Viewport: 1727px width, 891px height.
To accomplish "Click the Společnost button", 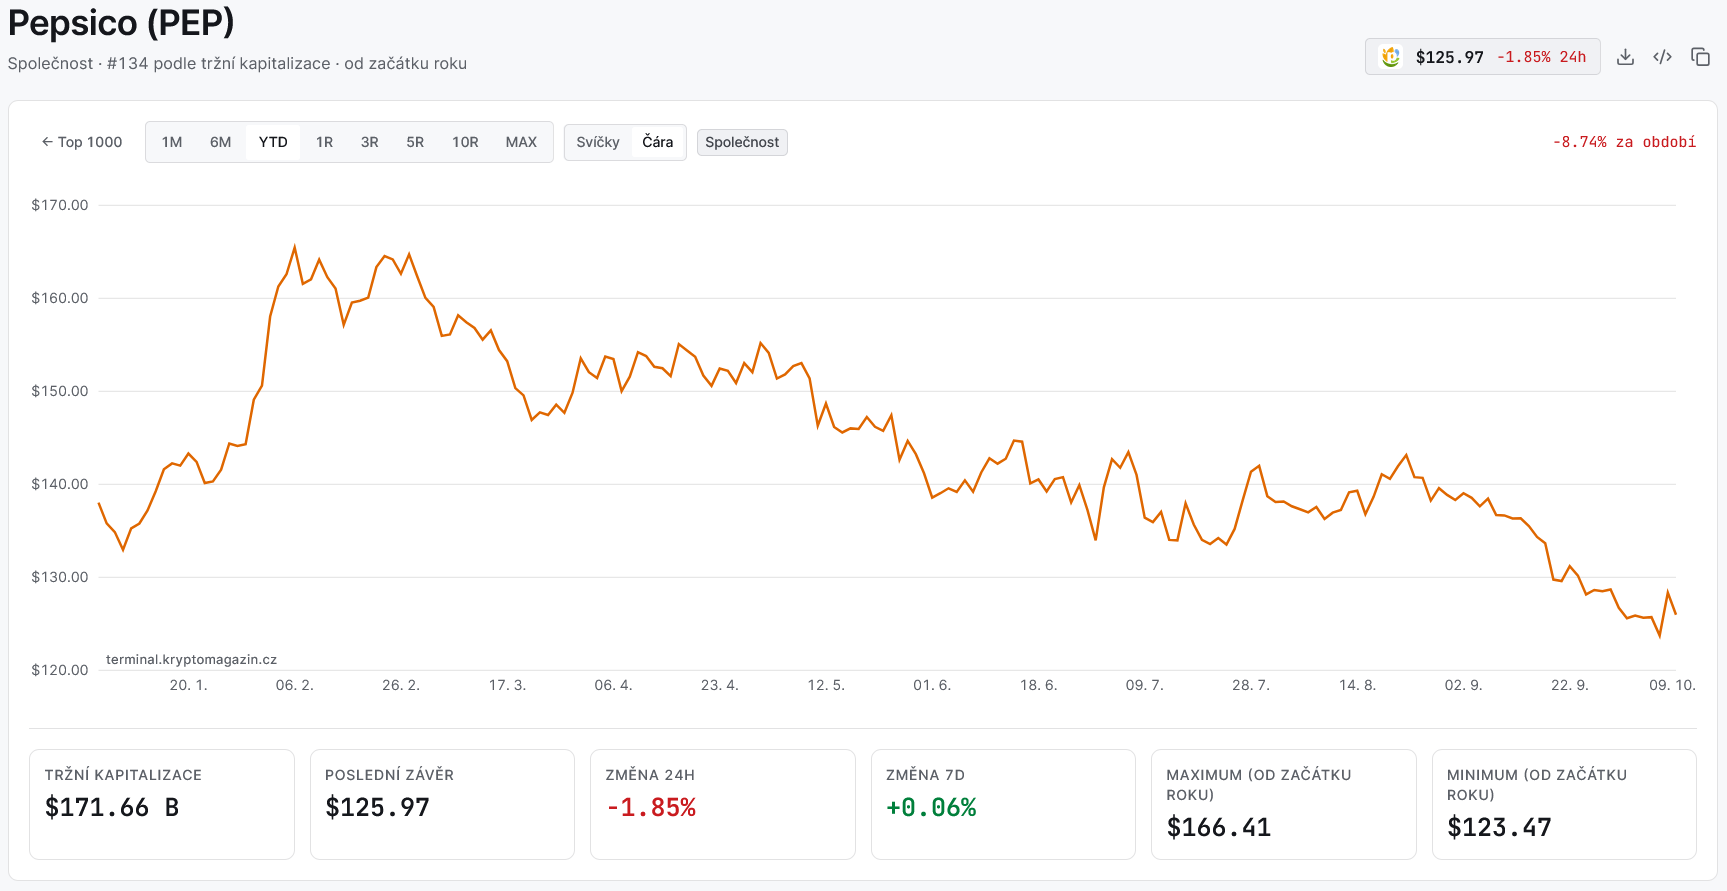I will (742, 142).
